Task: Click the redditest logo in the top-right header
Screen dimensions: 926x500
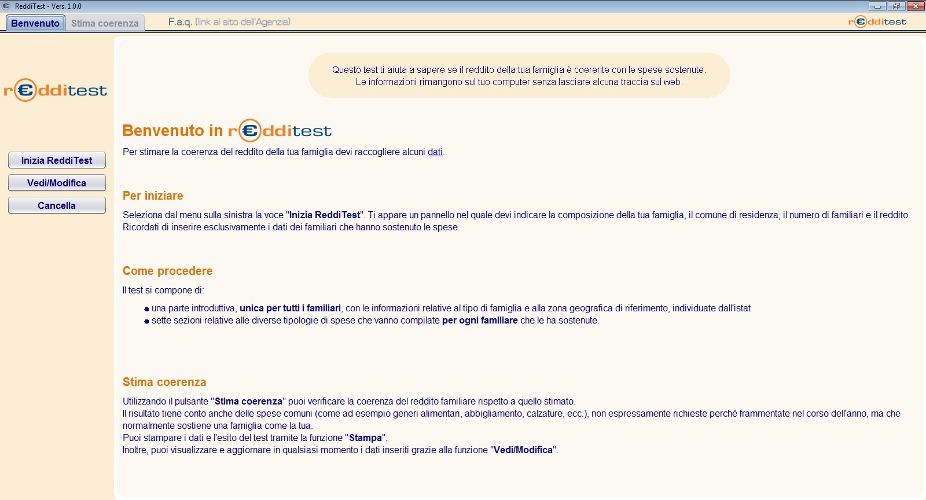Action: pyautogui.click(x=876, y=21)
